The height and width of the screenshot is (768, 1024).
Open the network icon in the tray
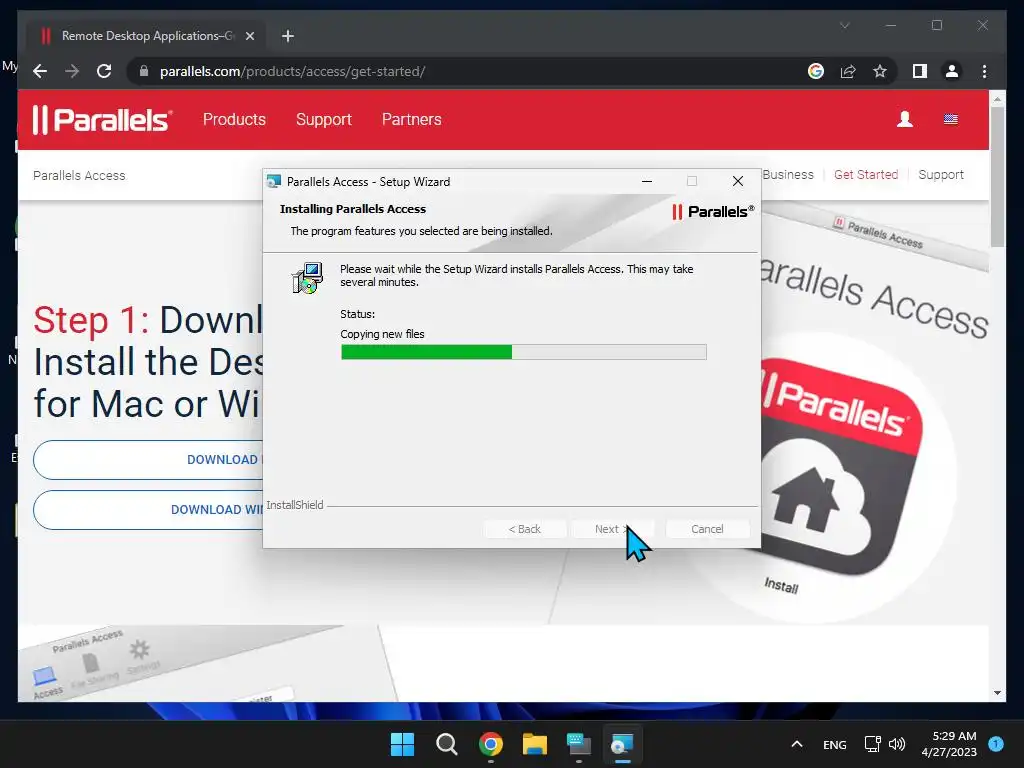(872, 744)
